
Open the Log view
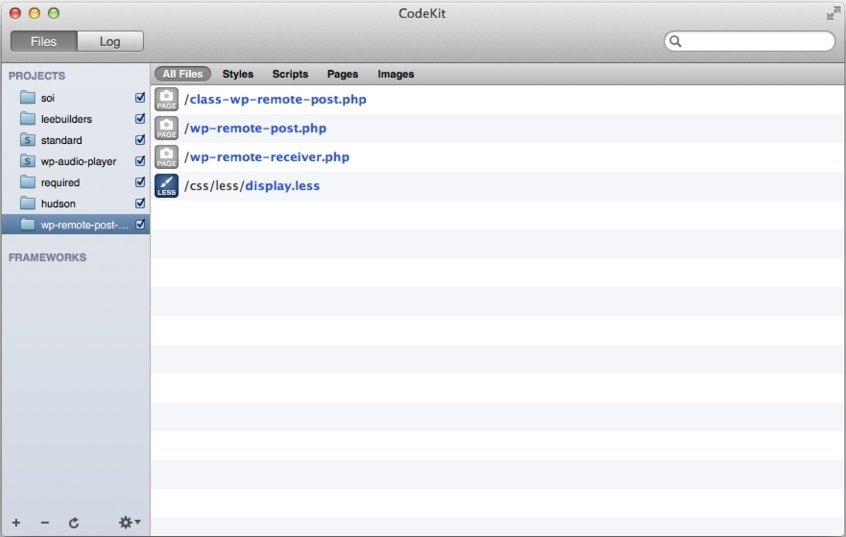[110, 42]
